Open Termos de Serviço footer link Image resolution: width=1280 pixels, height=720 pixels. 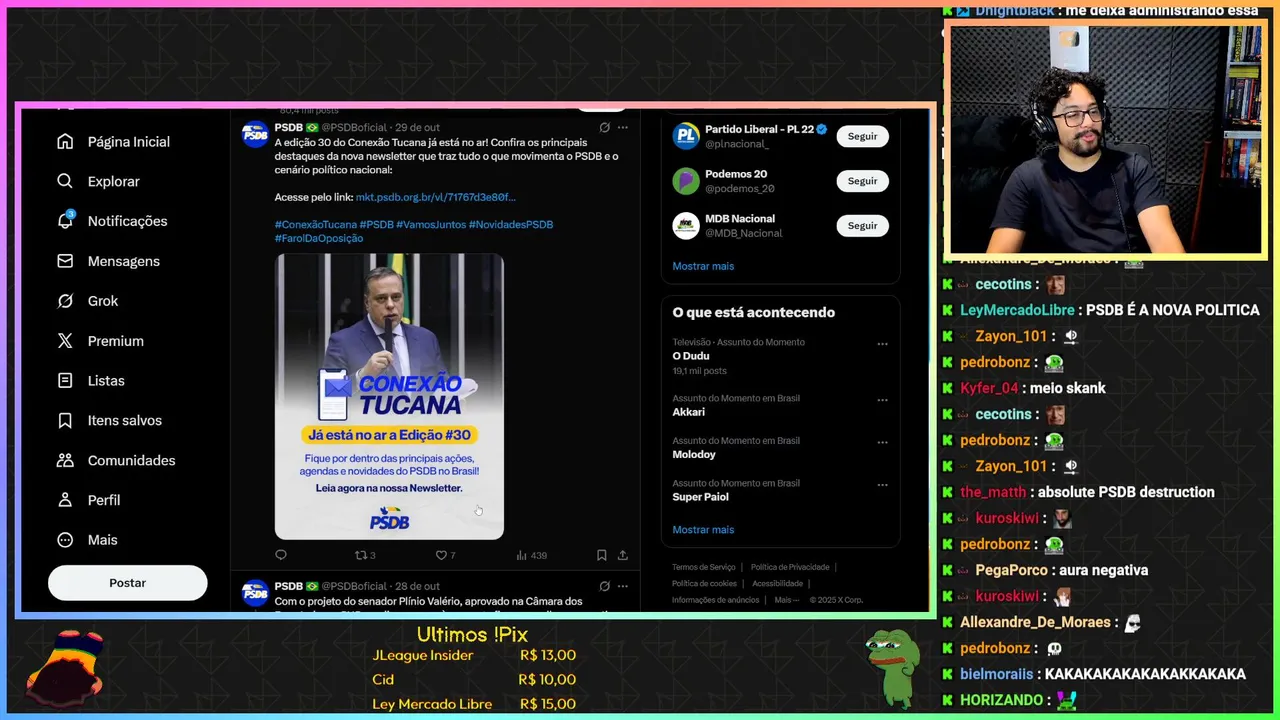pyautogui.click(x=703, y=567)
